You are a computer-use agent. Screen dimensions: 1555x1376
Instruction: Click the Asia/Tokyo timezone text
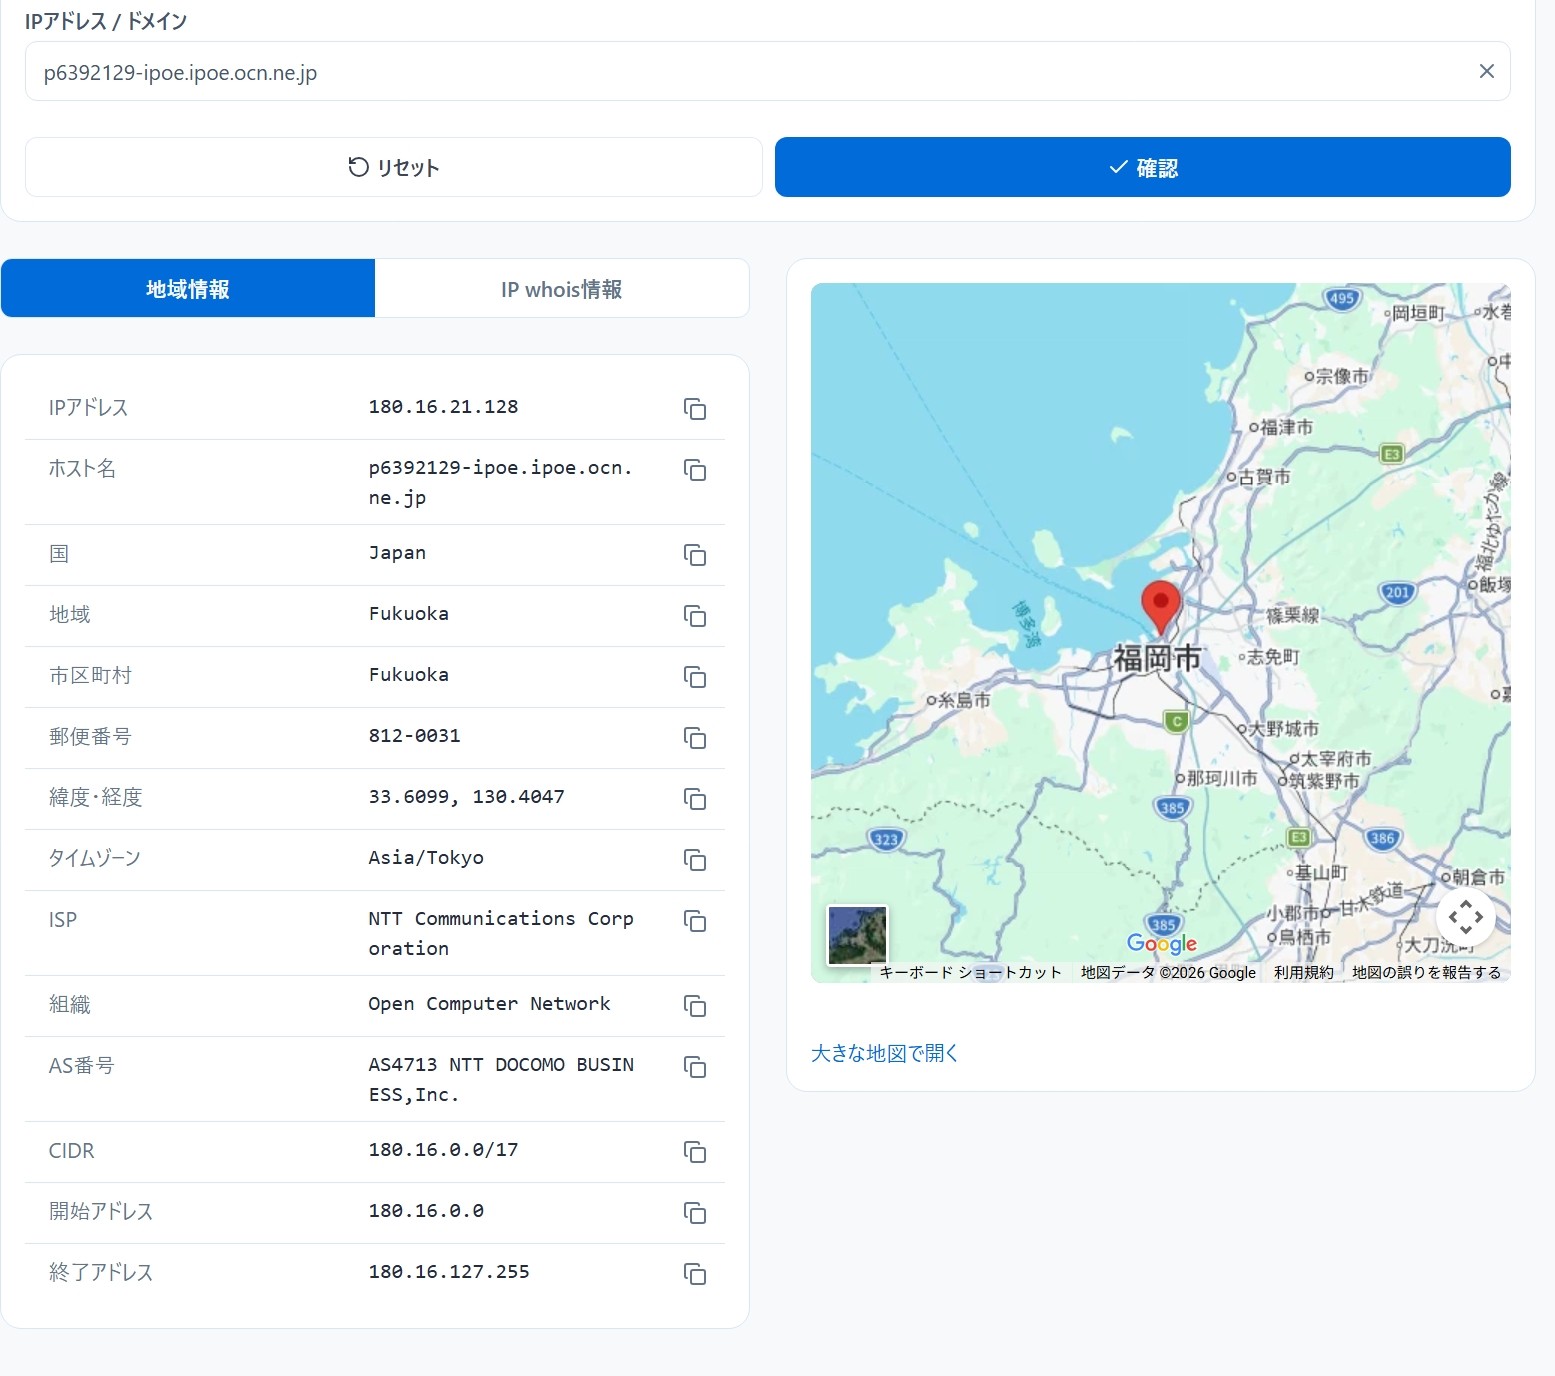coord(426,858)
